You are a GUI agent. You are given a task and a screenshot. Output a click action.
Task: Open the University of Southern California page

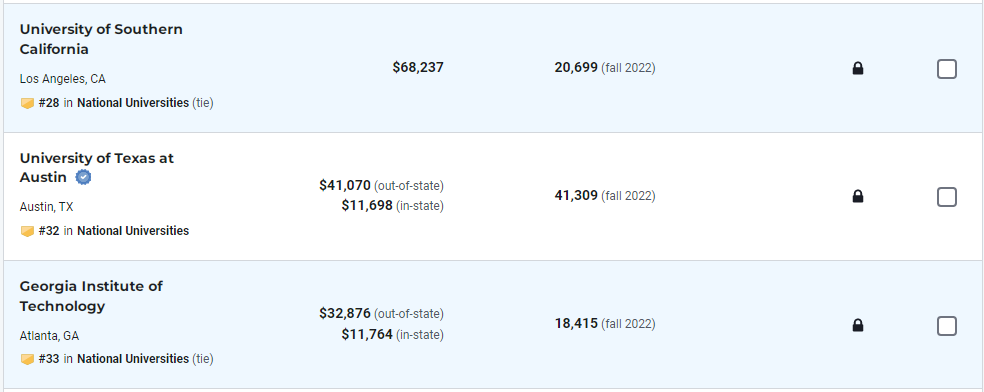pyautogui.click(x=101, y=39)
